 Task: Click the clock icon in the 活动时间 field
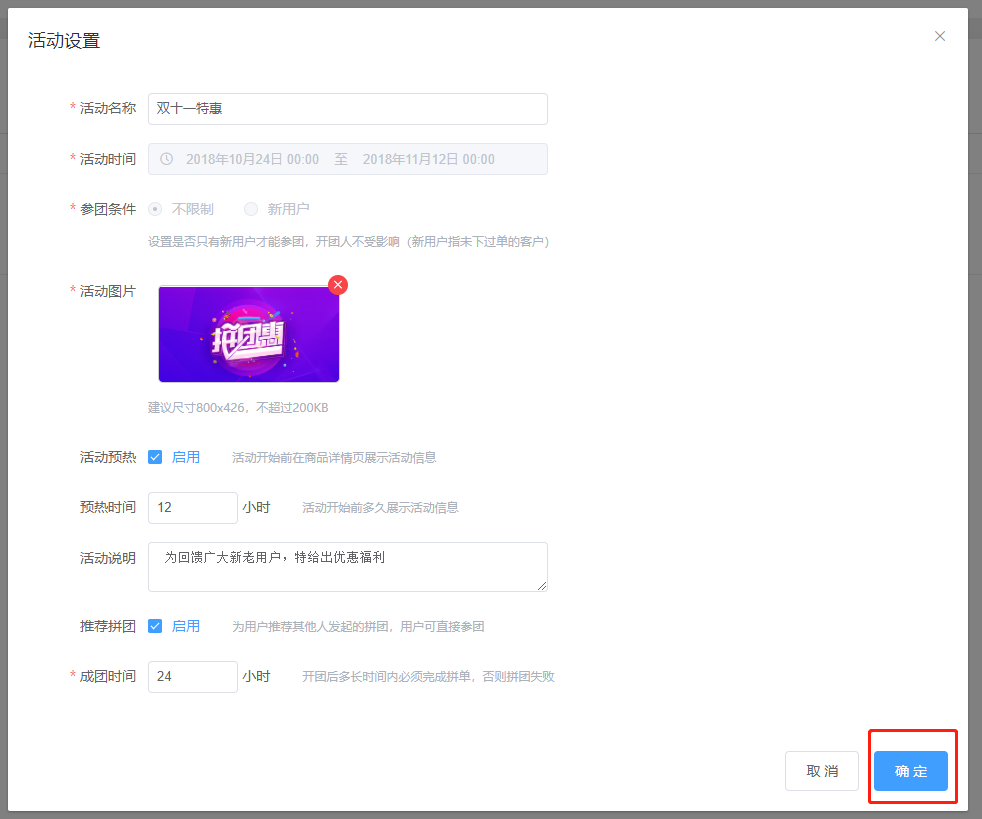click(167, 159)
